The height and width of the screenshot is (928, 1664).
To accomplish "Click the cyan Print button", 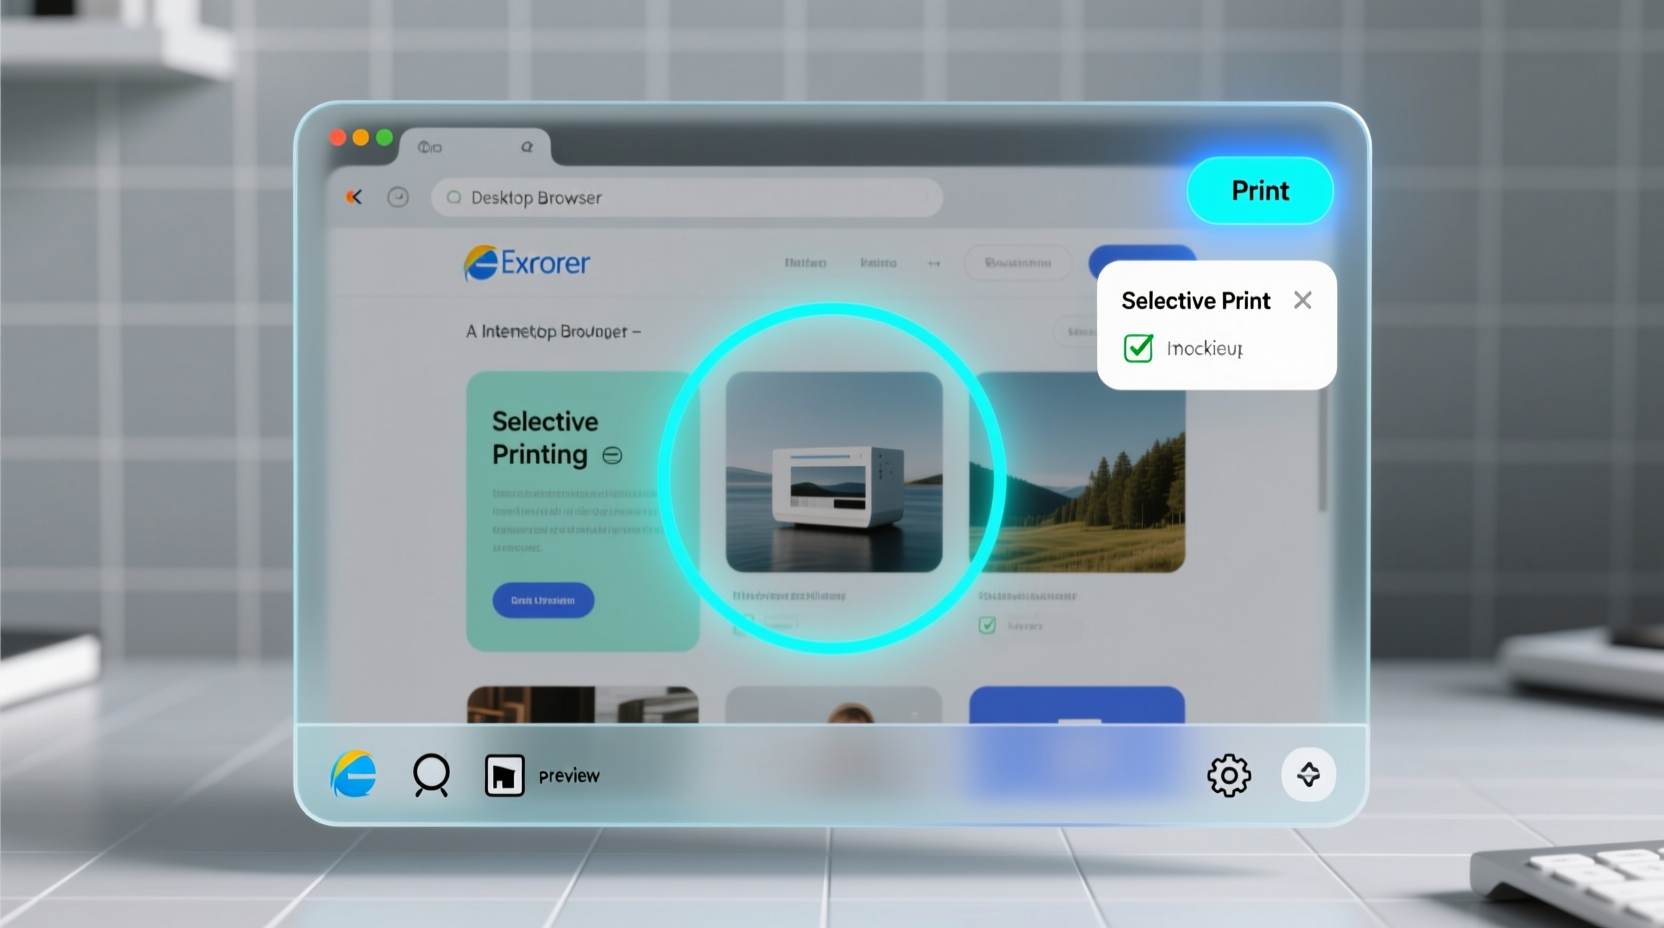I will (1260, 191).
